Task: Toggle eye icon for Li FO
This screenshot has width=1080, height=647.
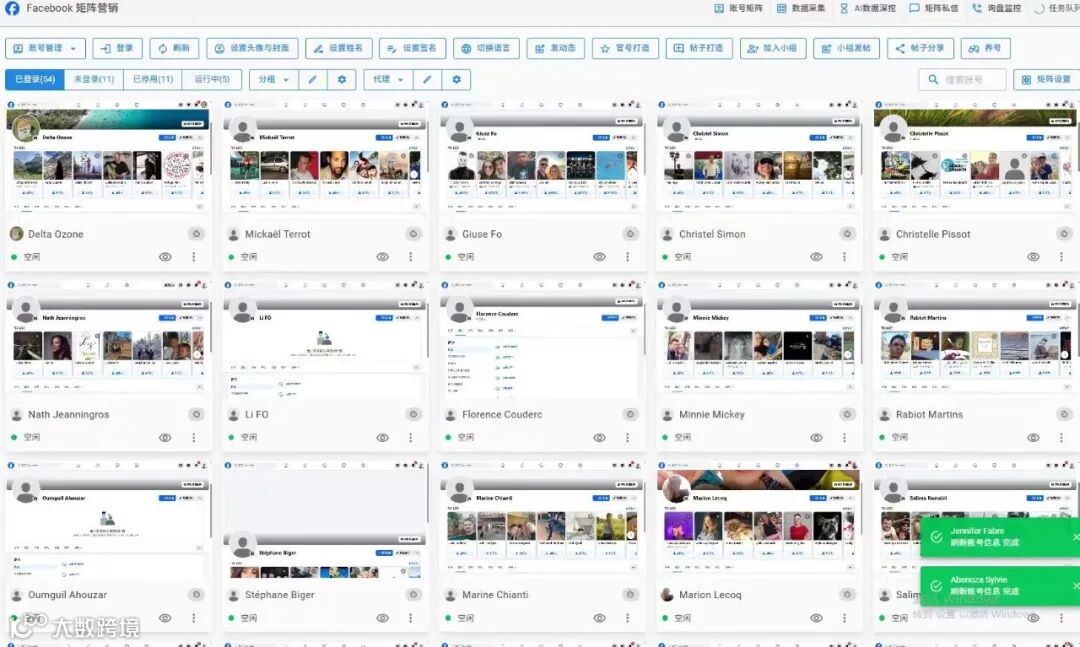Action: (382, 438)
